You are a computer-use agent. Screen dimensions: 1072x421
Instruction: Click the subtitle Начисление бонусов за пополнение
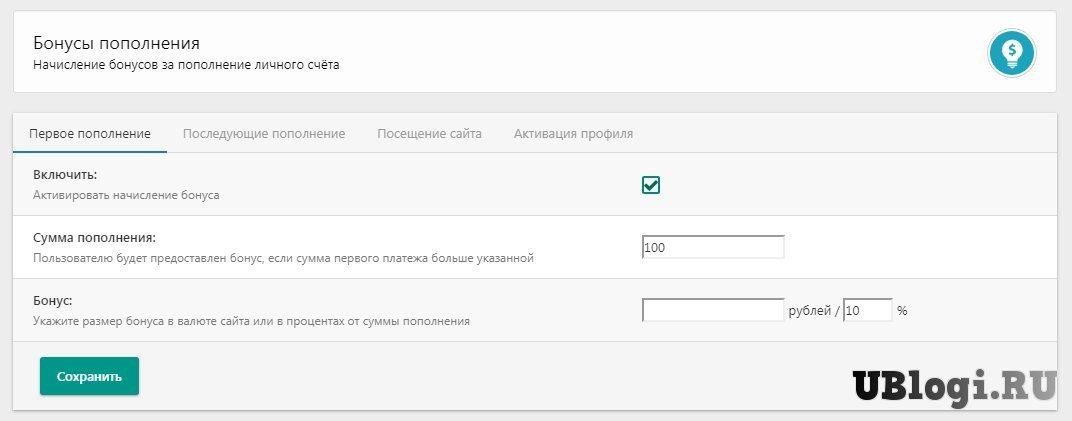point(186,67)
